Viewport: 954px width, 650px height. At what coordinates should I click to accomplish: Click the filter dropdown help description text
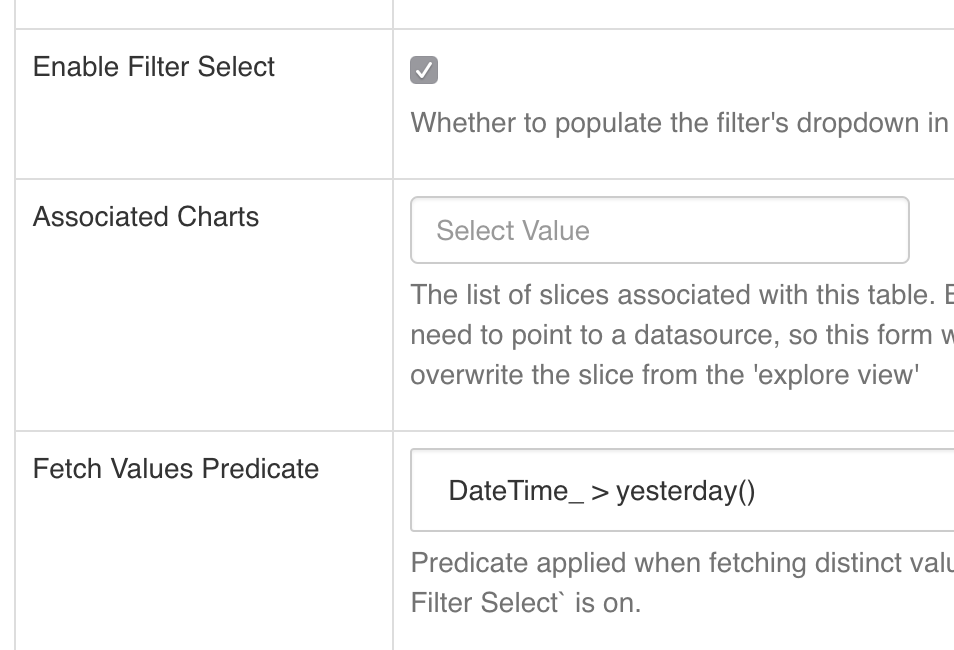tap(680, 123)
